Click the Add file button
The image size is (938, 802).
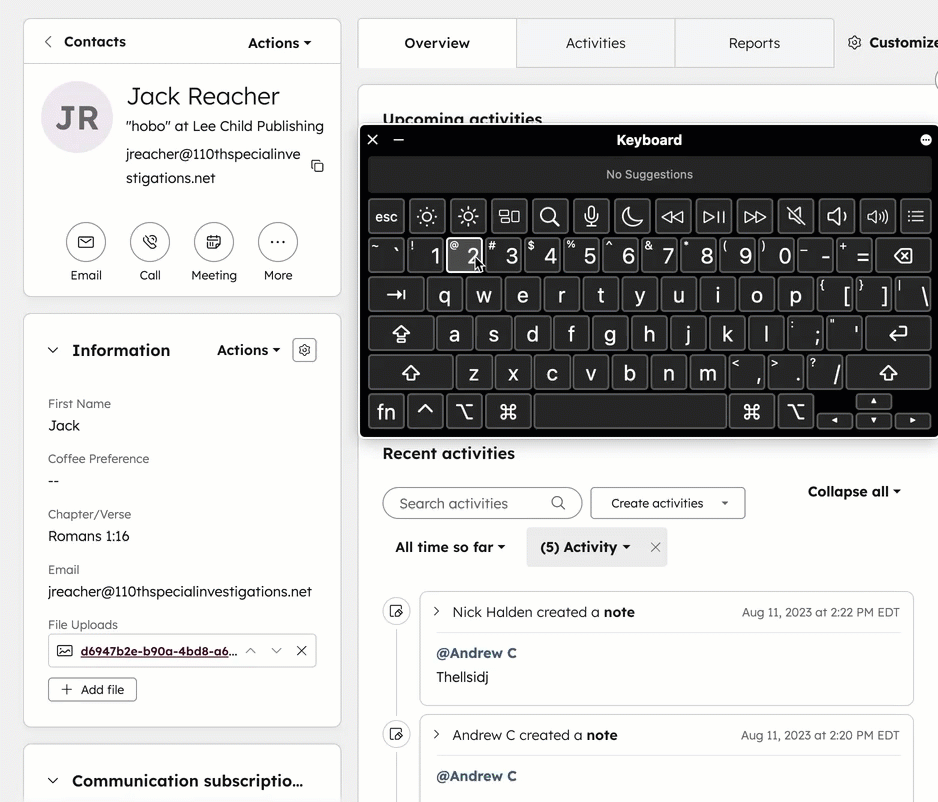[x=92, y=690]
